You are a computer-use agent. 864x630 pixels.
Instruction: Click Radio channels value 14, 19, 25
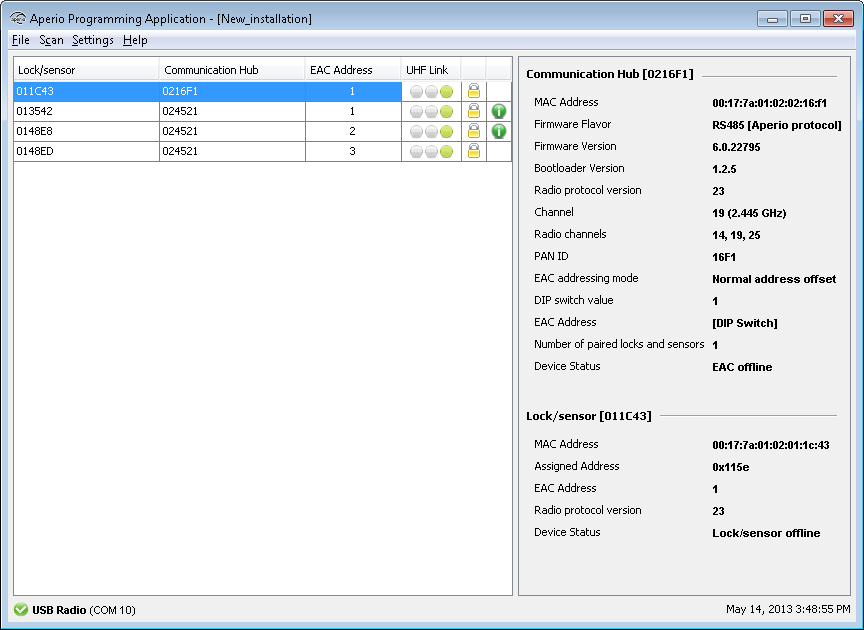pyautogui.click(x=736, y=235)
